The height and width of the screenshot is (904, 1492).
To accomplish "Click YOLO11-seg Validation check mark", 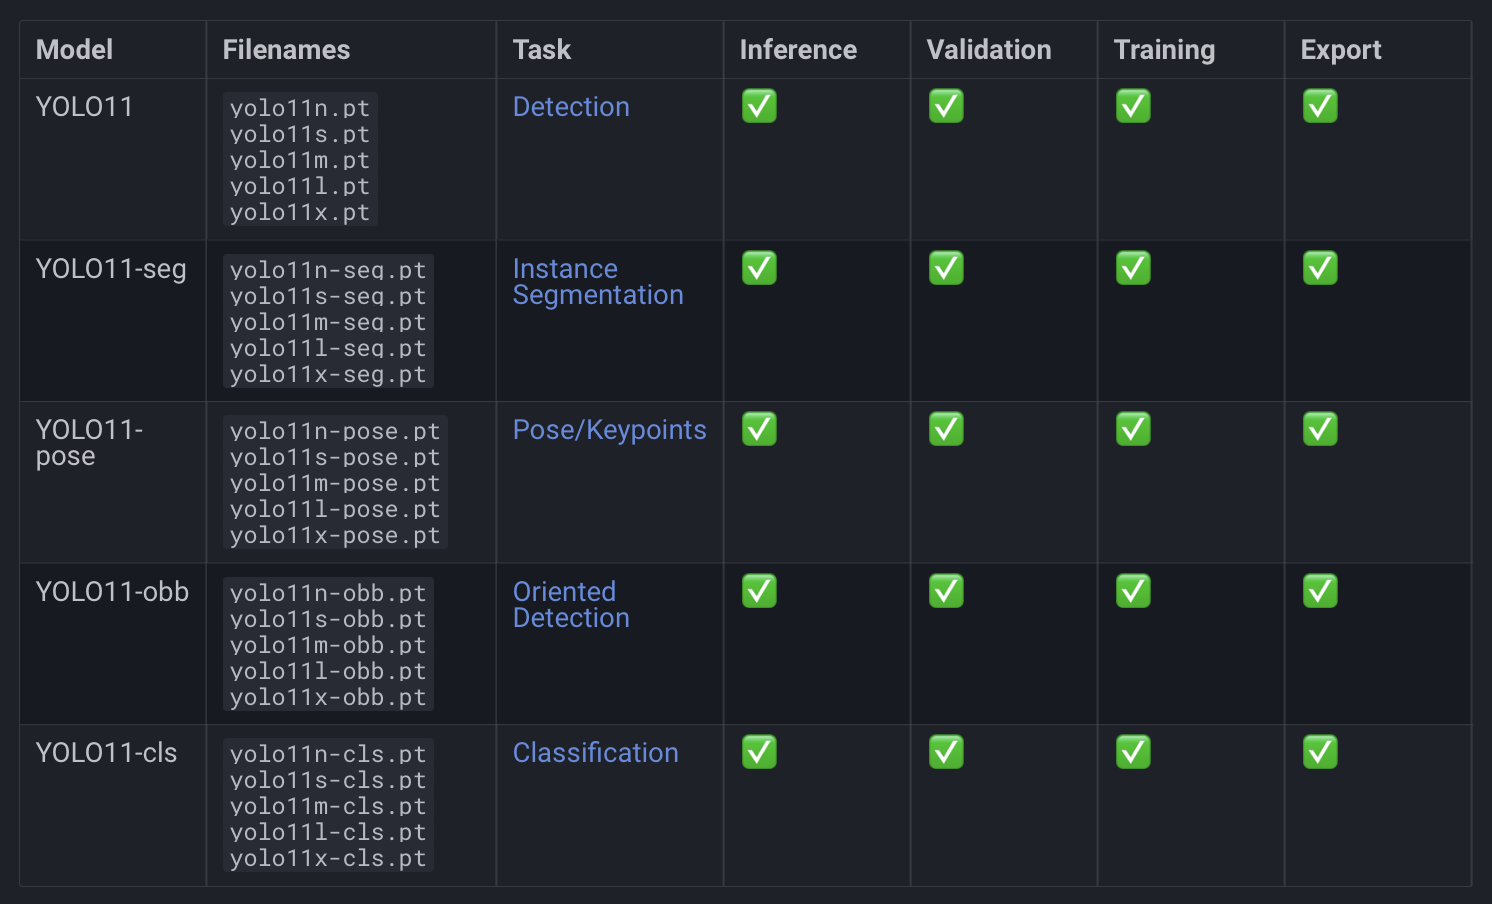I will click(946, 268).
